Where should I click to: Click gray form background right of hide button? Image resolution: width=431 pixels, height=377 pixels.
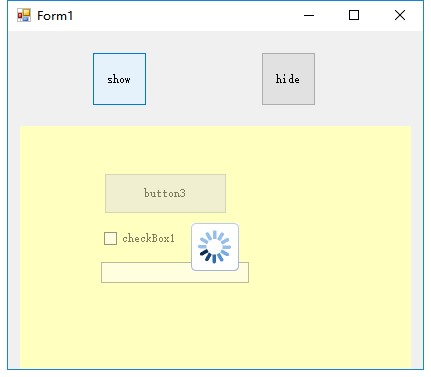(368, 79)
